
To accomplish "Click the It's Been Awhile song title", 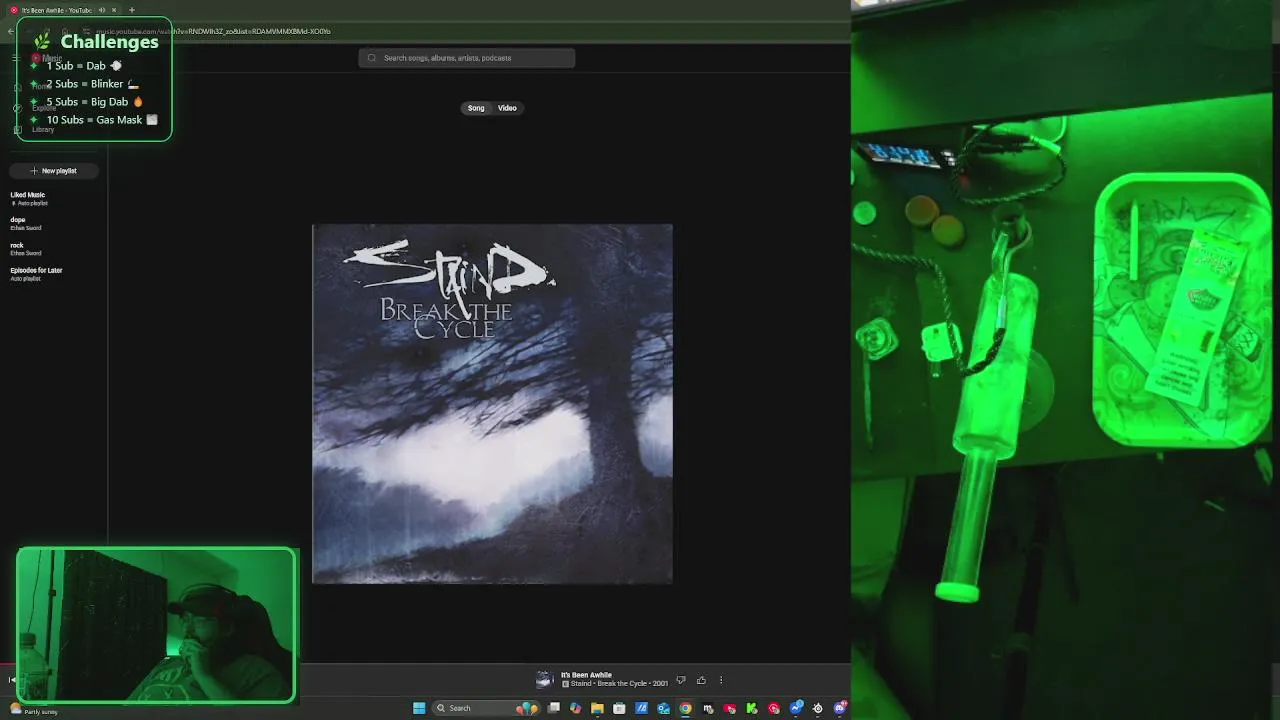I will click(586, 675).
